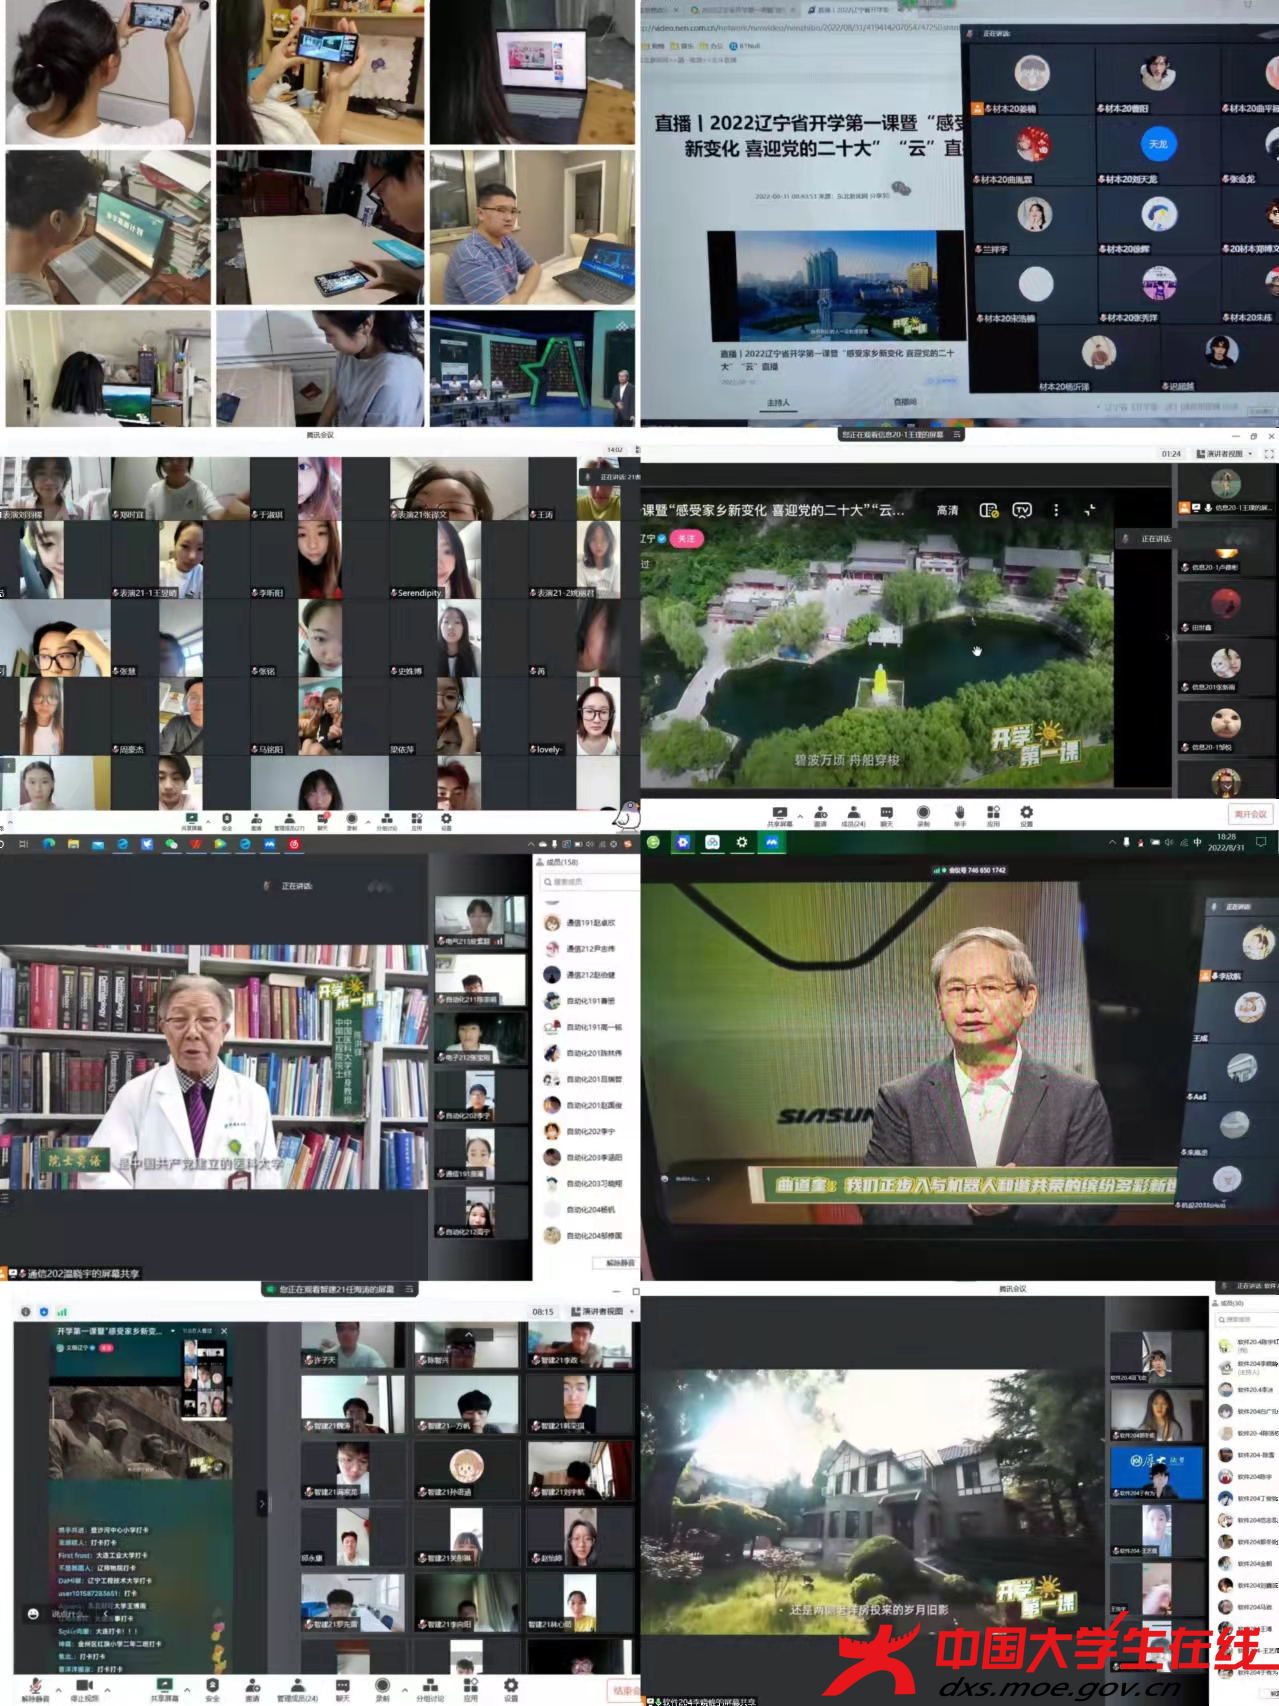The image size is (1279, 1706).
Task: Open the three-dot more menu on video
Action: click(1056, 510)
